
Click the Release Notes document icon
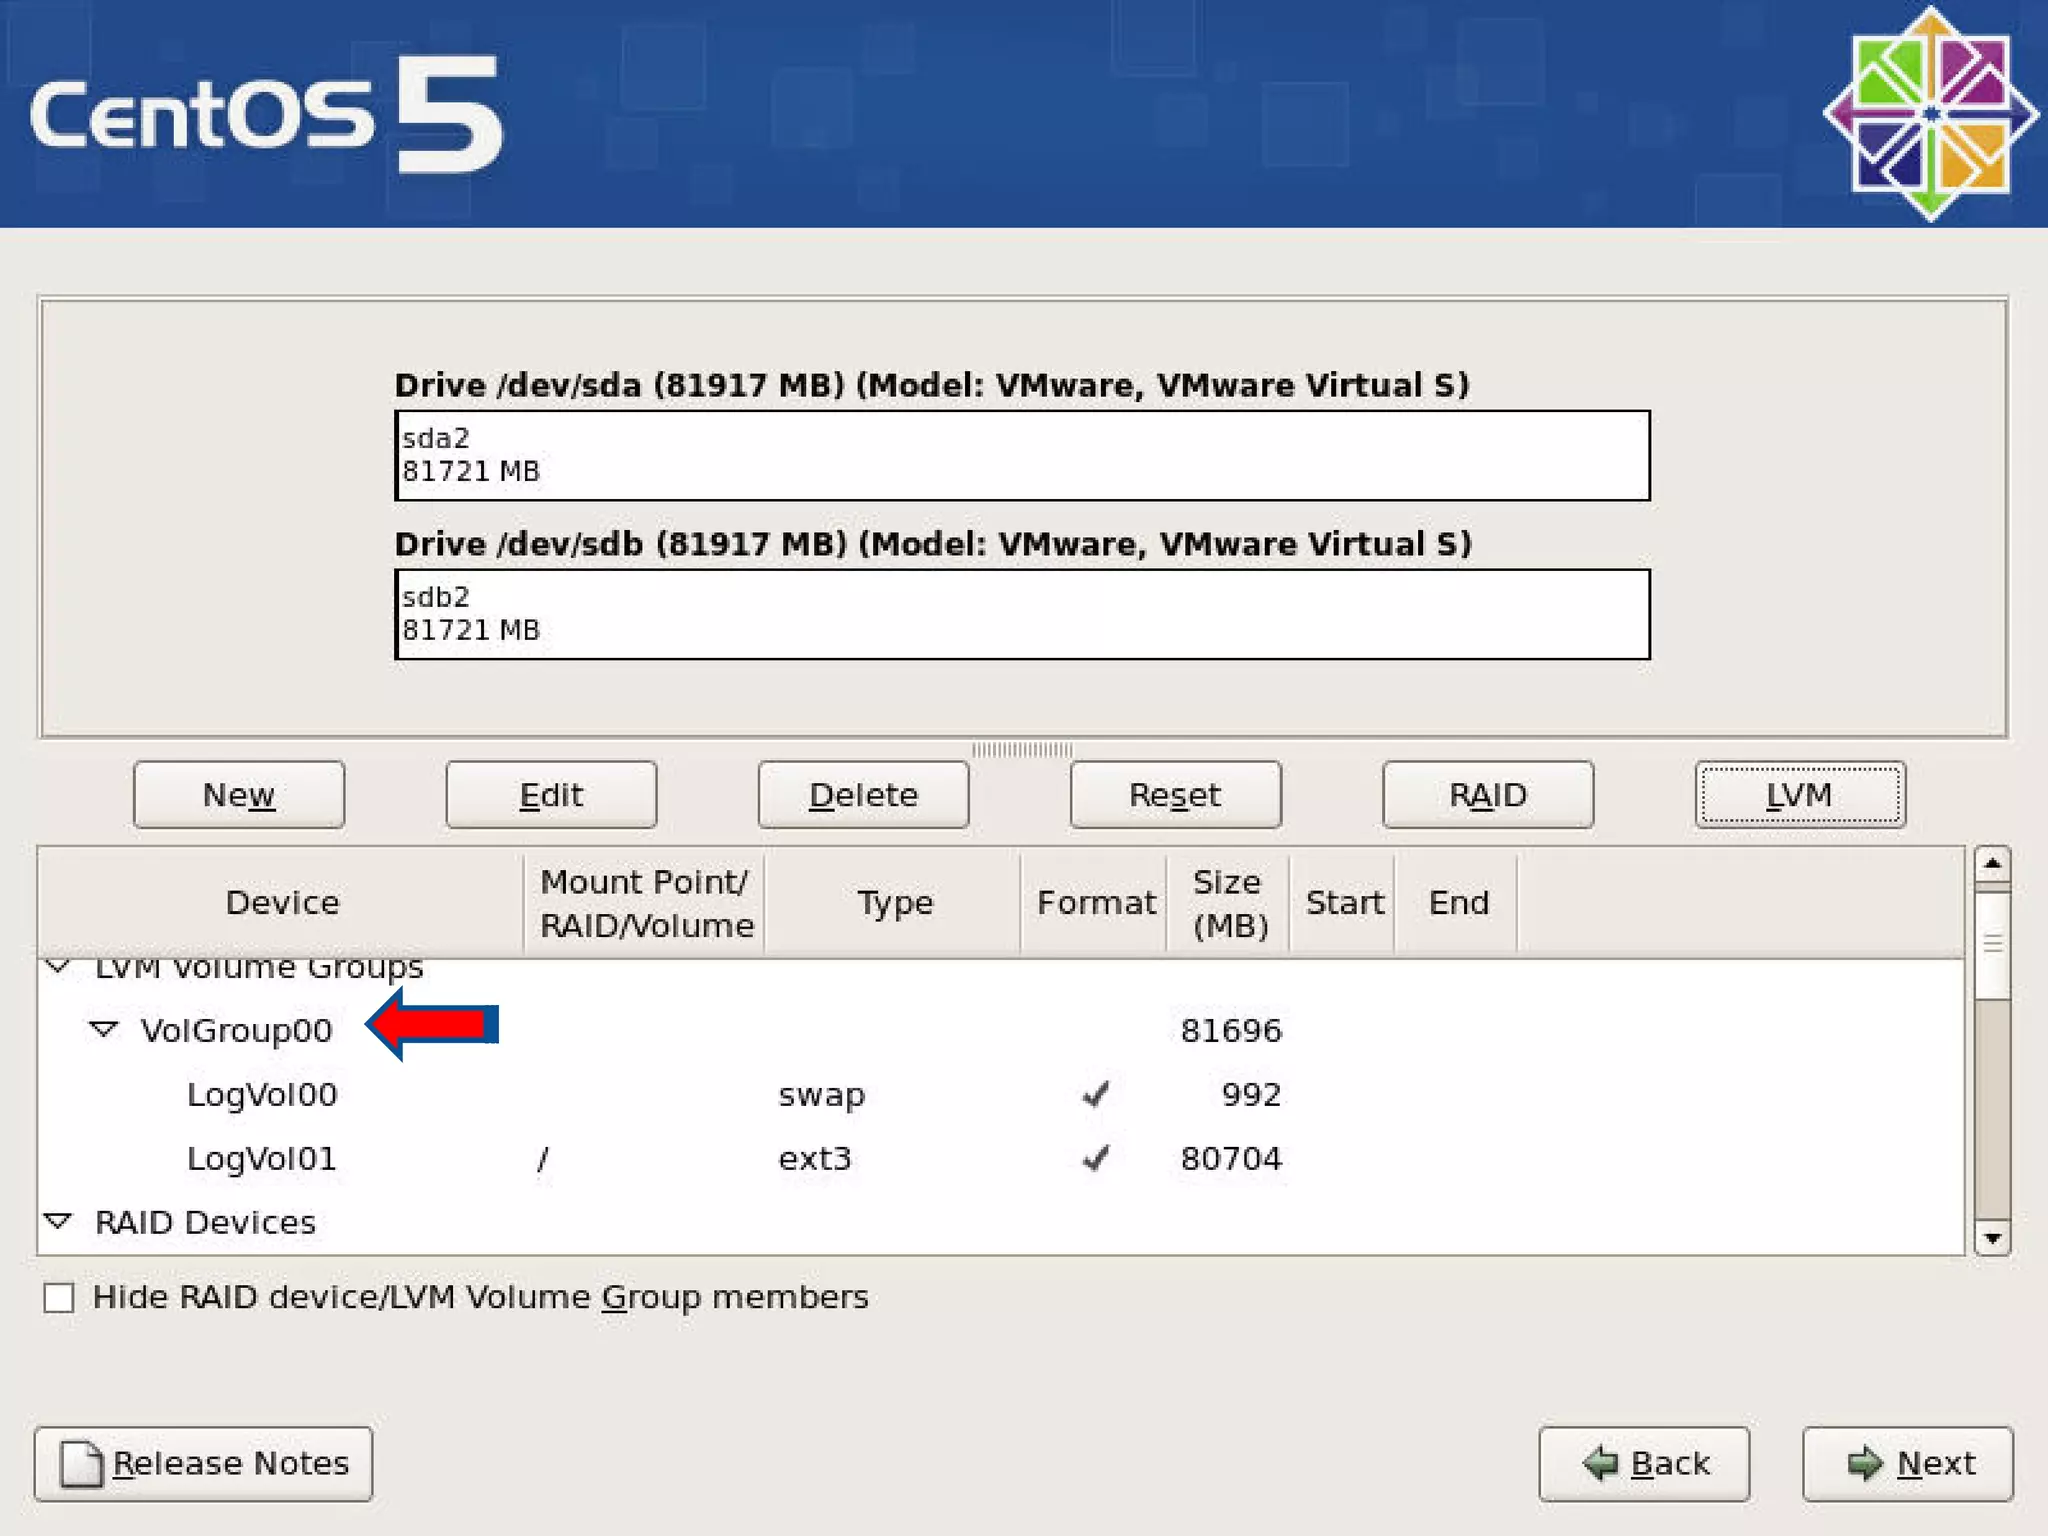[x=81, y=1464]
